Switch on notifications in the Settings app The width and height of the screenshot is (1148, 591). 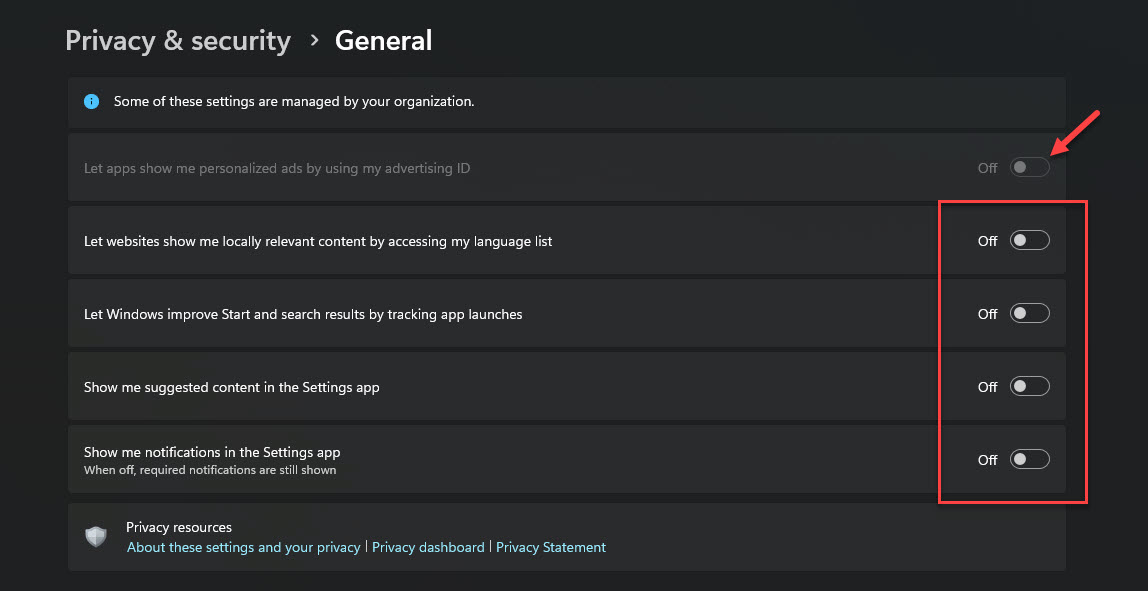point(1029,460)
